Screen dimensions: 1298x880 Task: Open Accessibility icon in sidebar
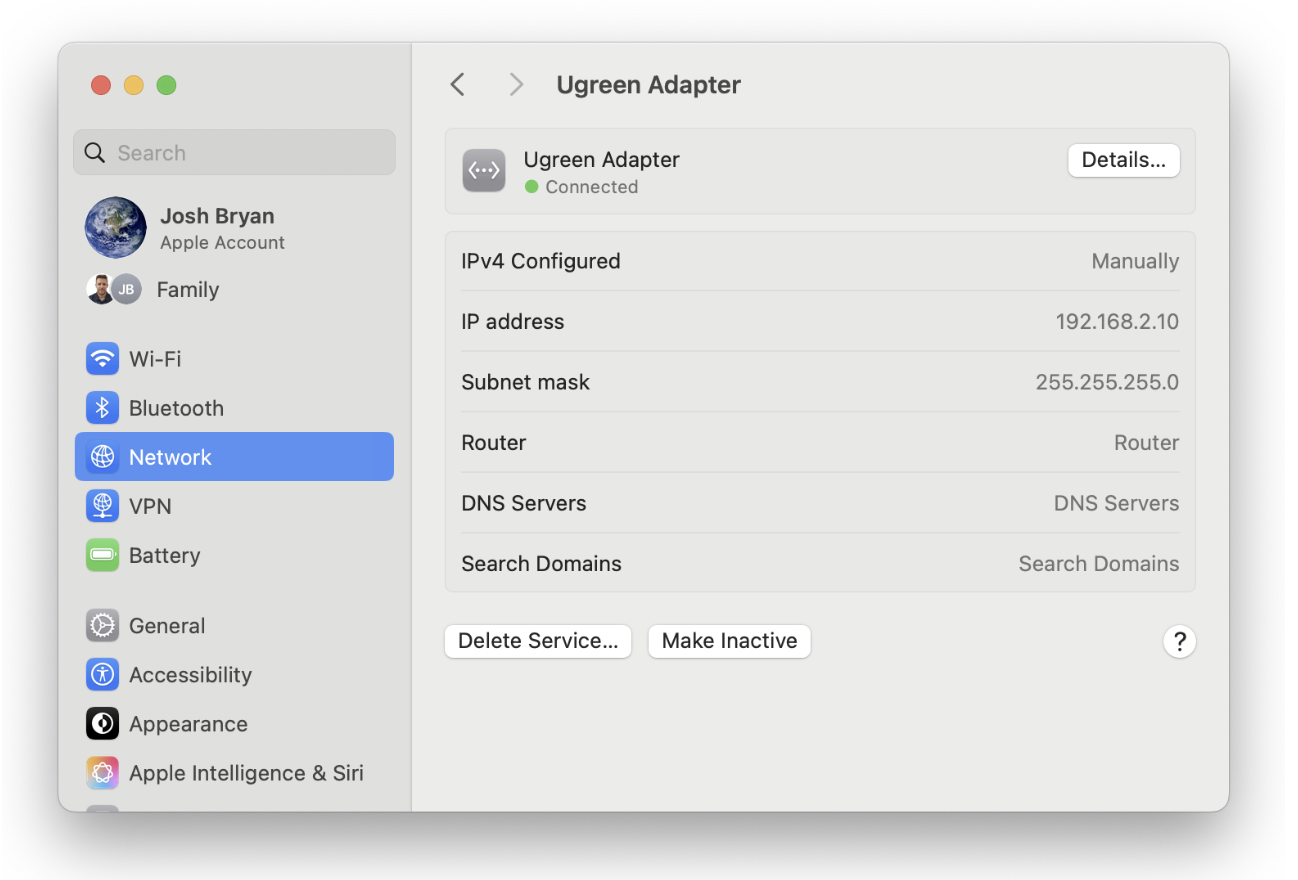[102, 675]
